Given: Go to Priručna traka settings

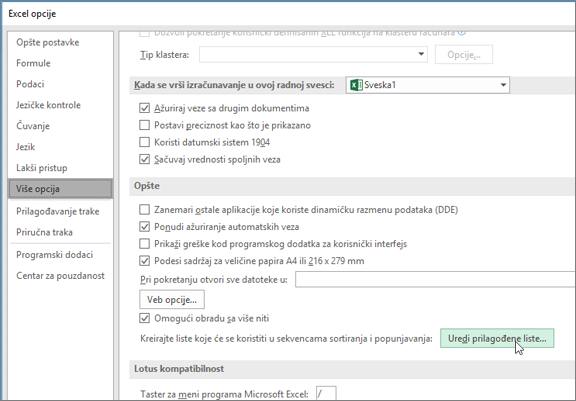Looking at the screenshot, I should click(x=44, y=232).
